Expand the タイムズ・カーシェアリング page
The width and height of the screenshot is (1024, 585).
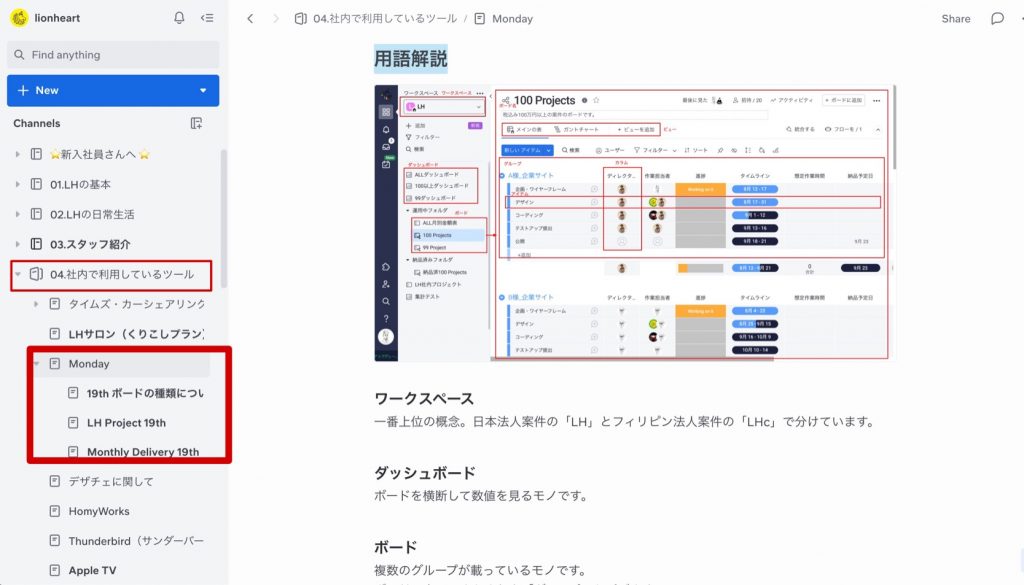tap(36, 304)
